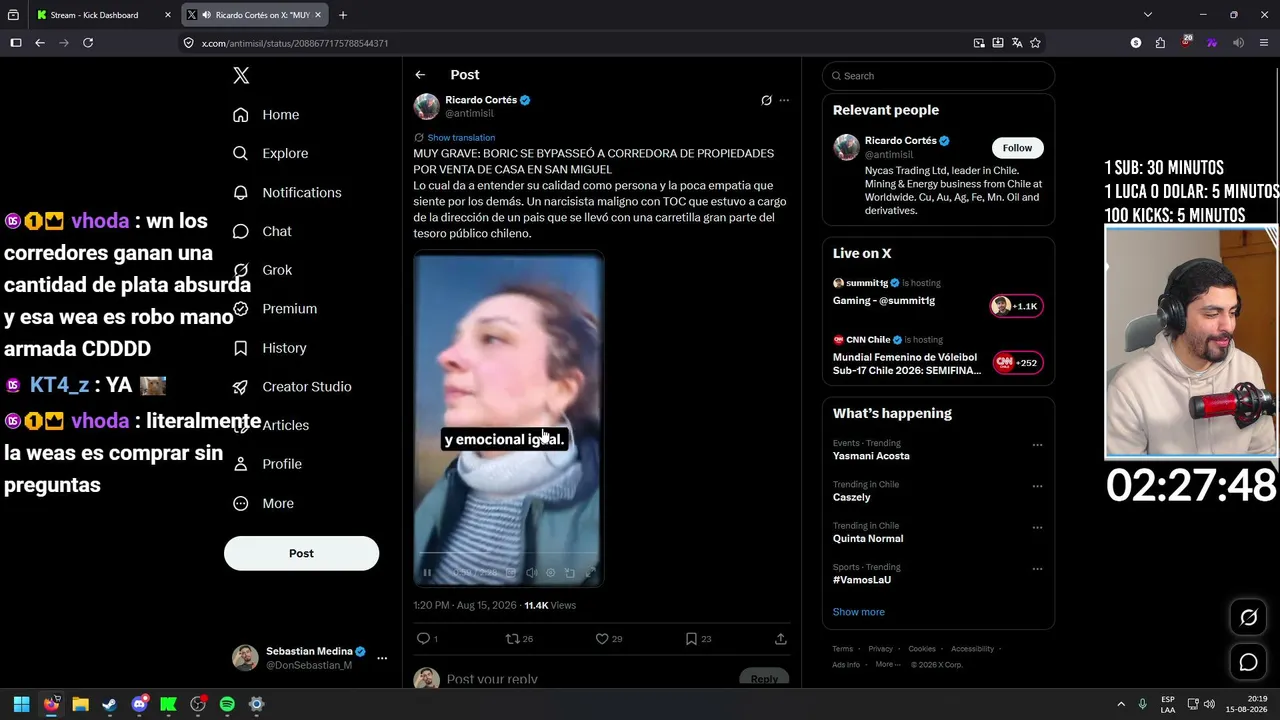The image size is (1280, 720).
Task: Open more options for #VamosLaU trend
Action: click(1037, 569)
